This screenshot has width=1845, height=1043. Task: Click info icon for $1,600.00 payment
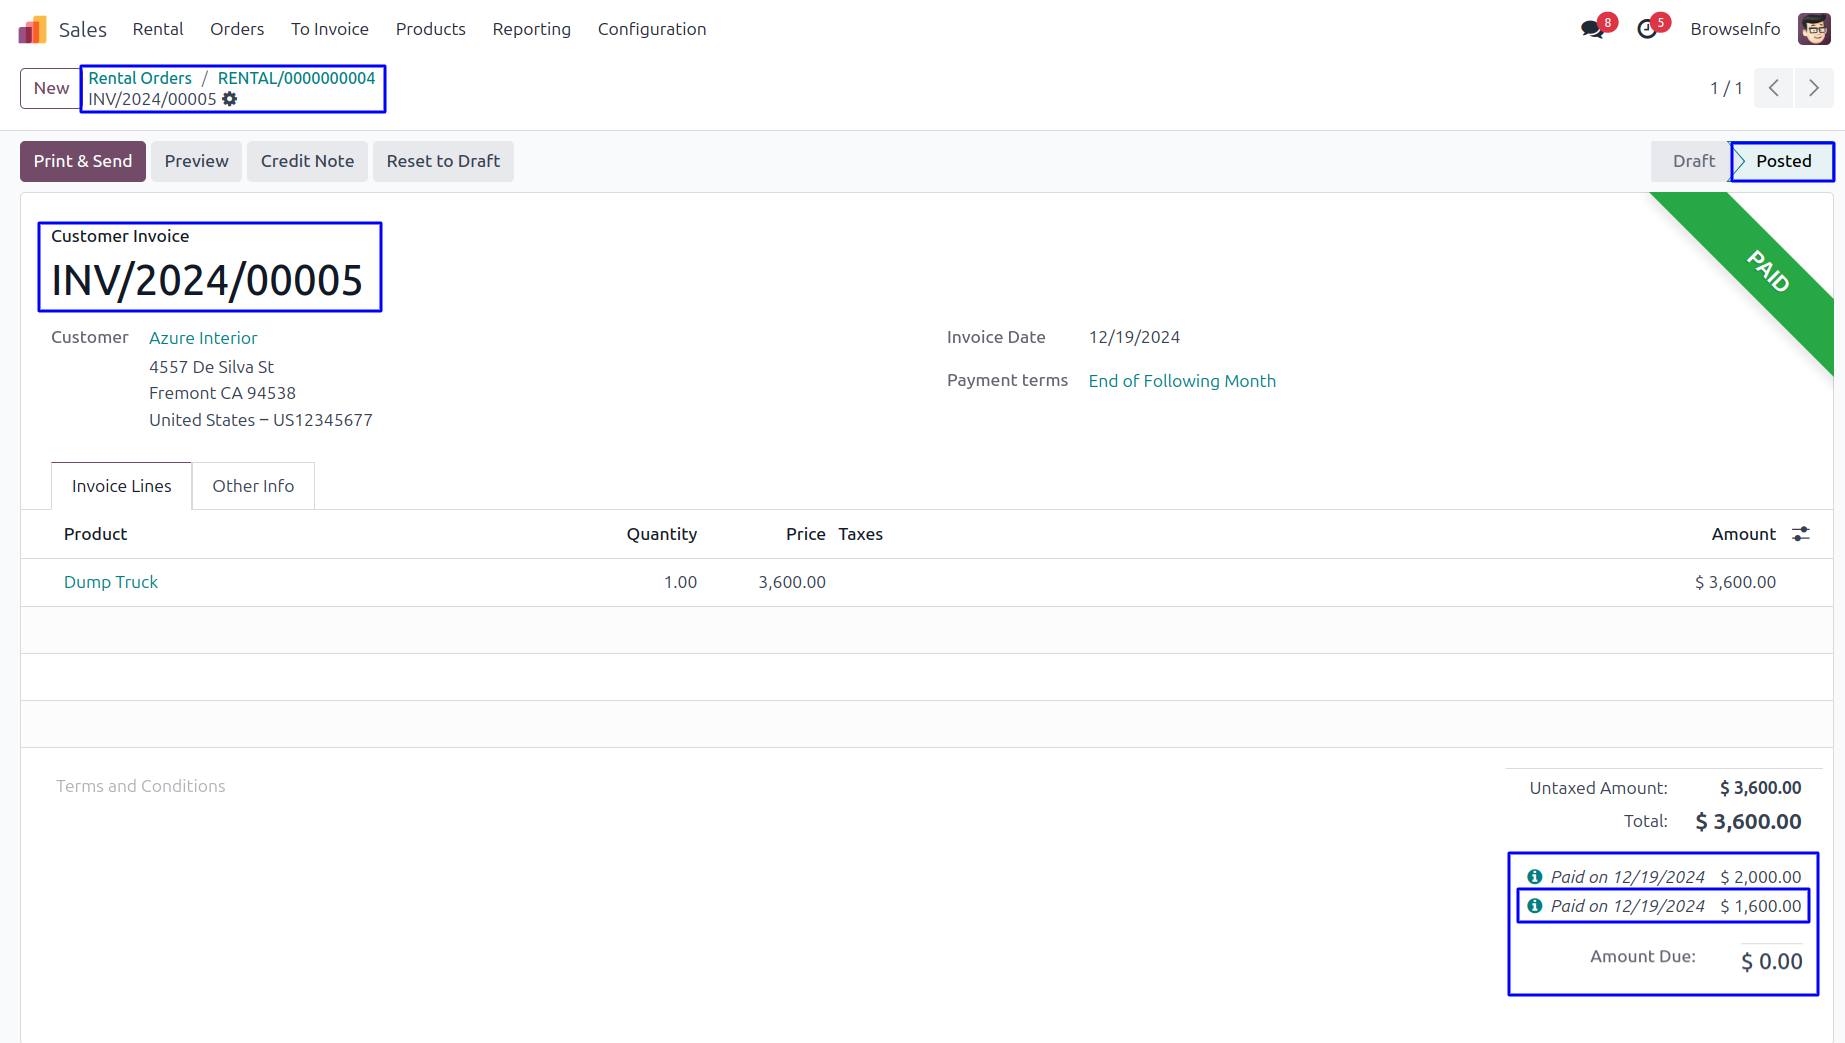[1534, 906]
